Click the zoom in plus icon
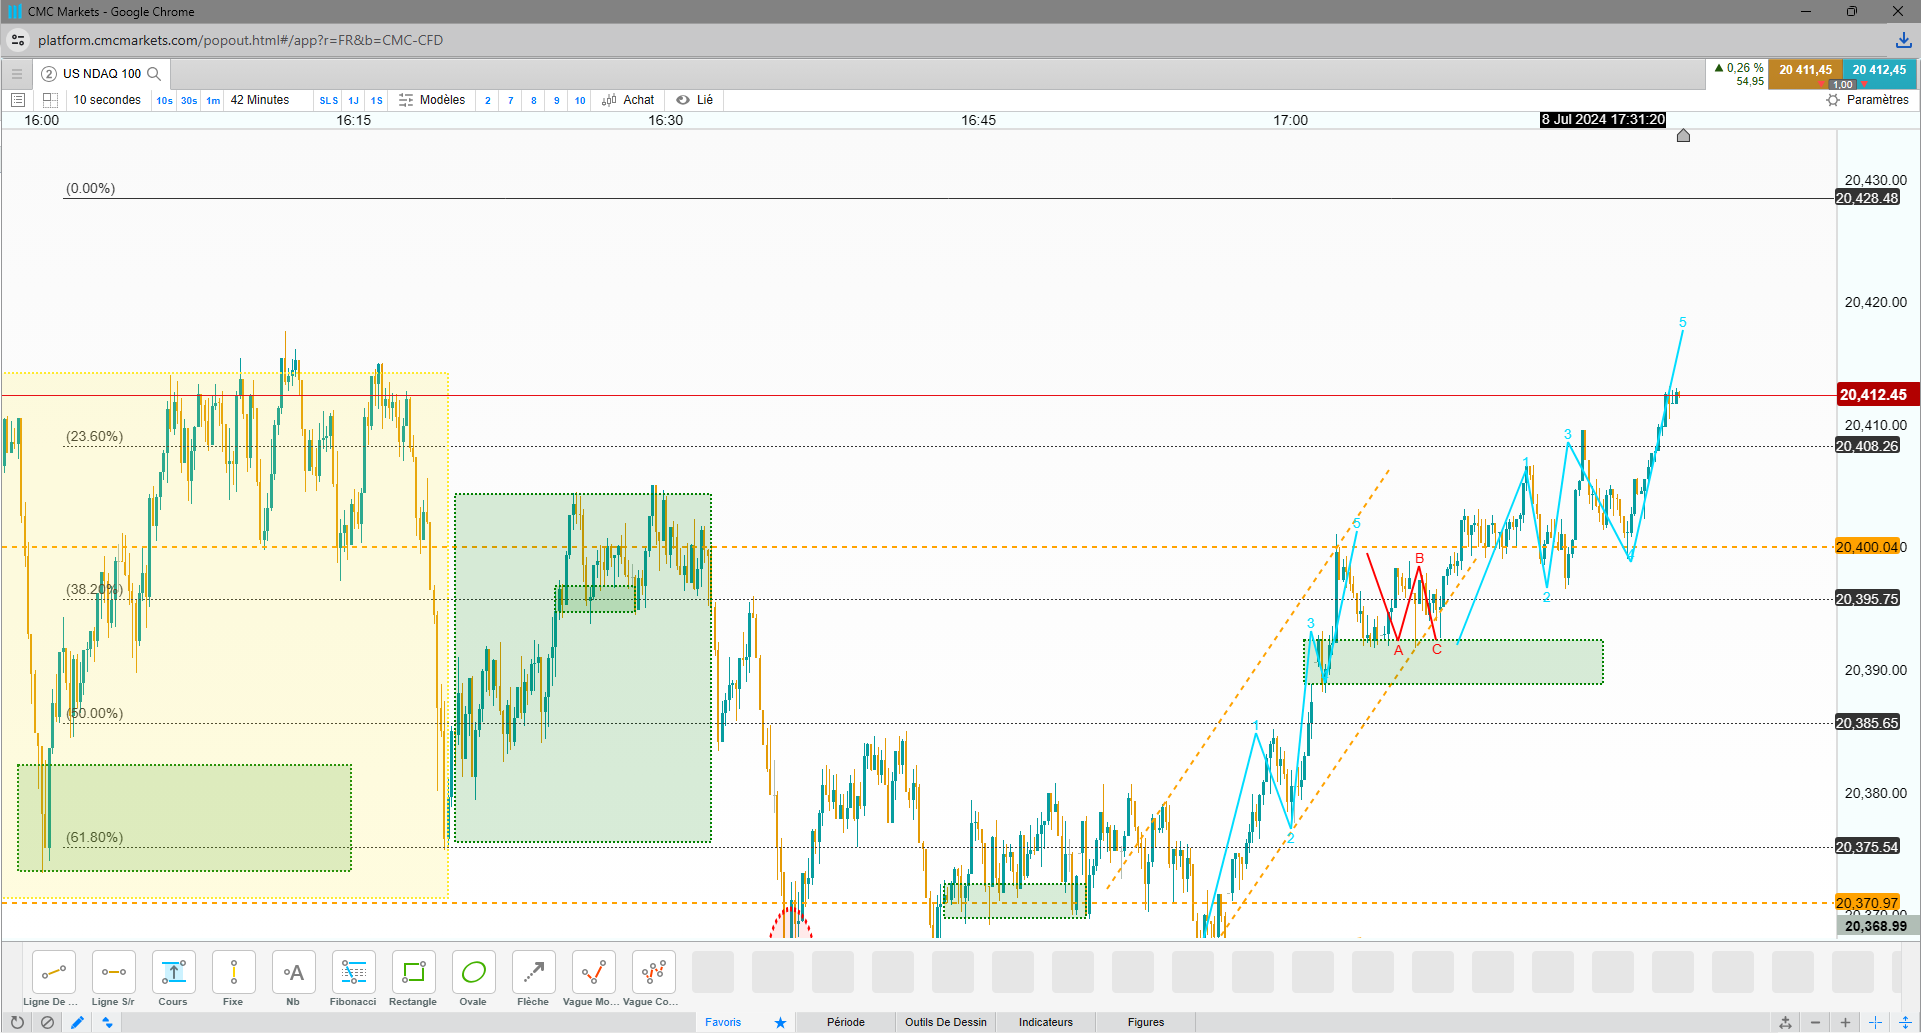 tap(1845, 1022)
